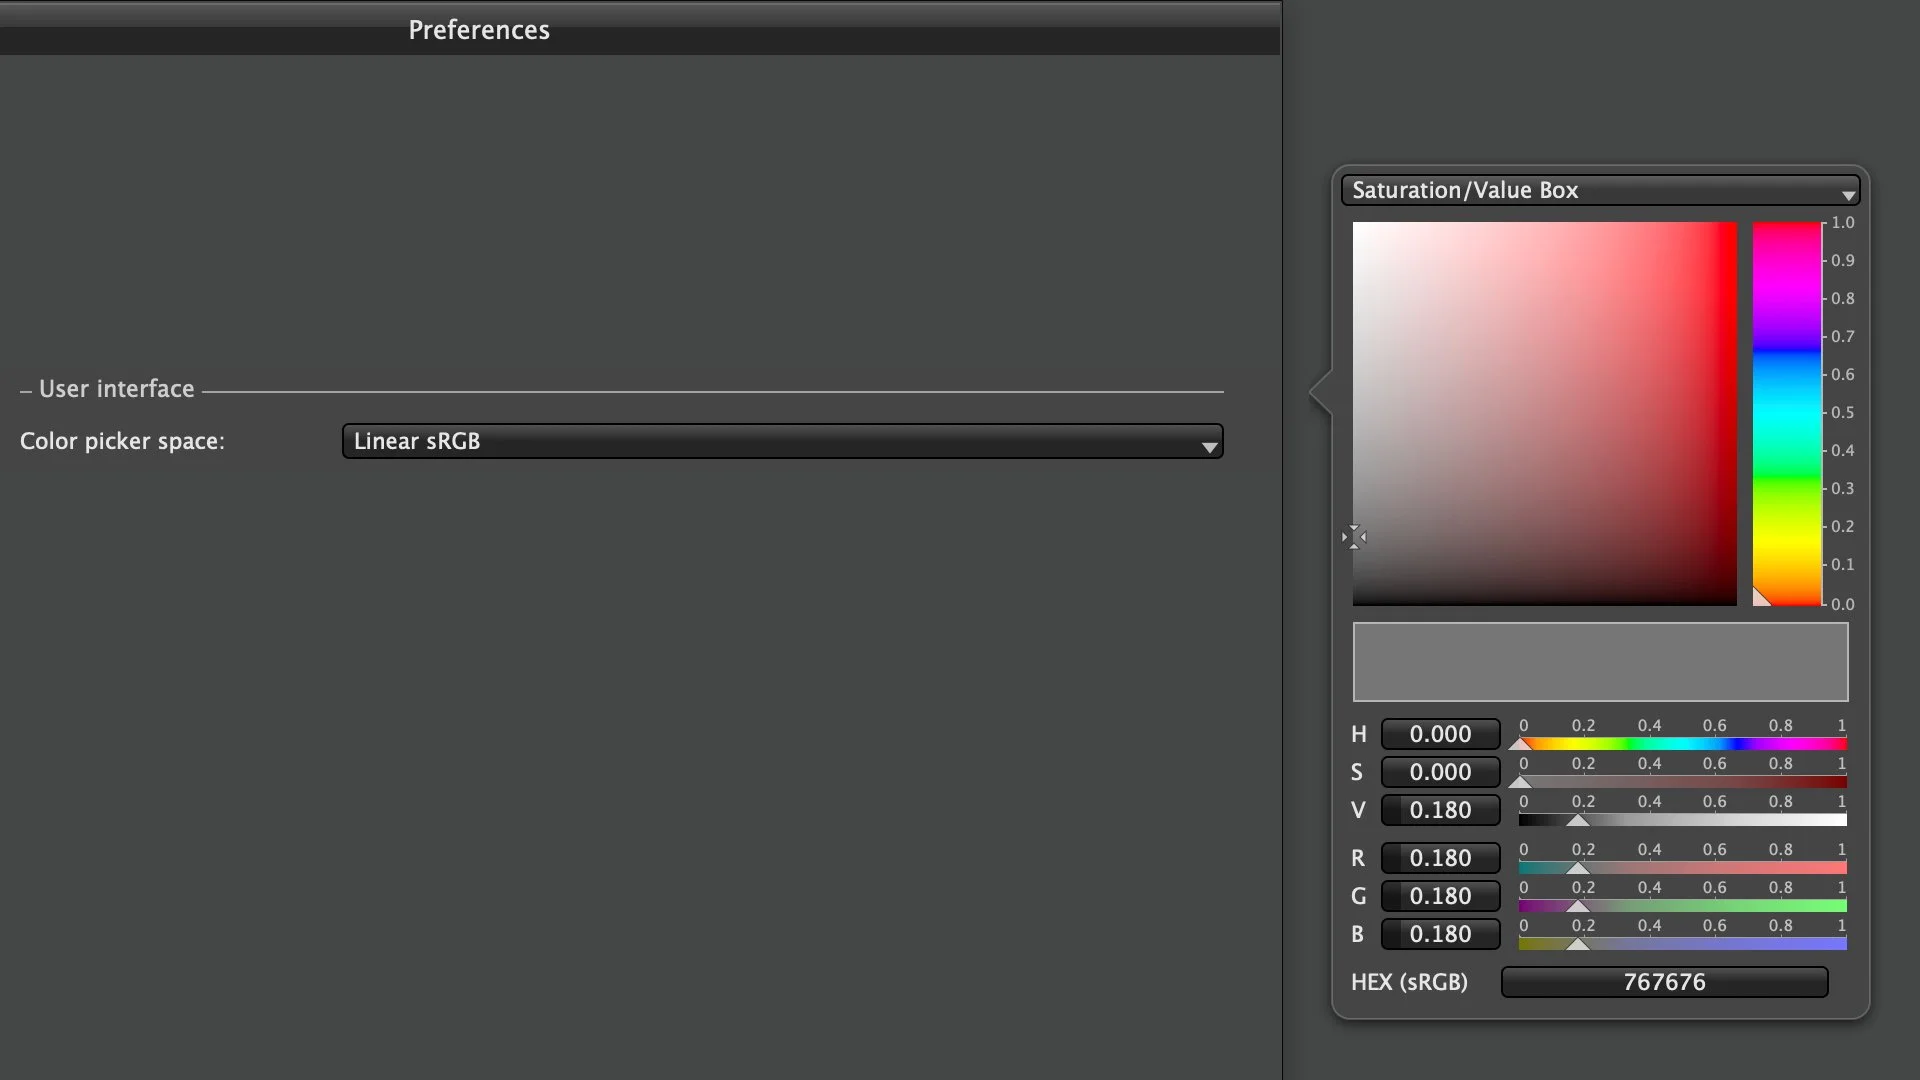Click the gray color preview swatch
The height and width of the screenshot is (1080, 1920).
[x=1600, y=662]
